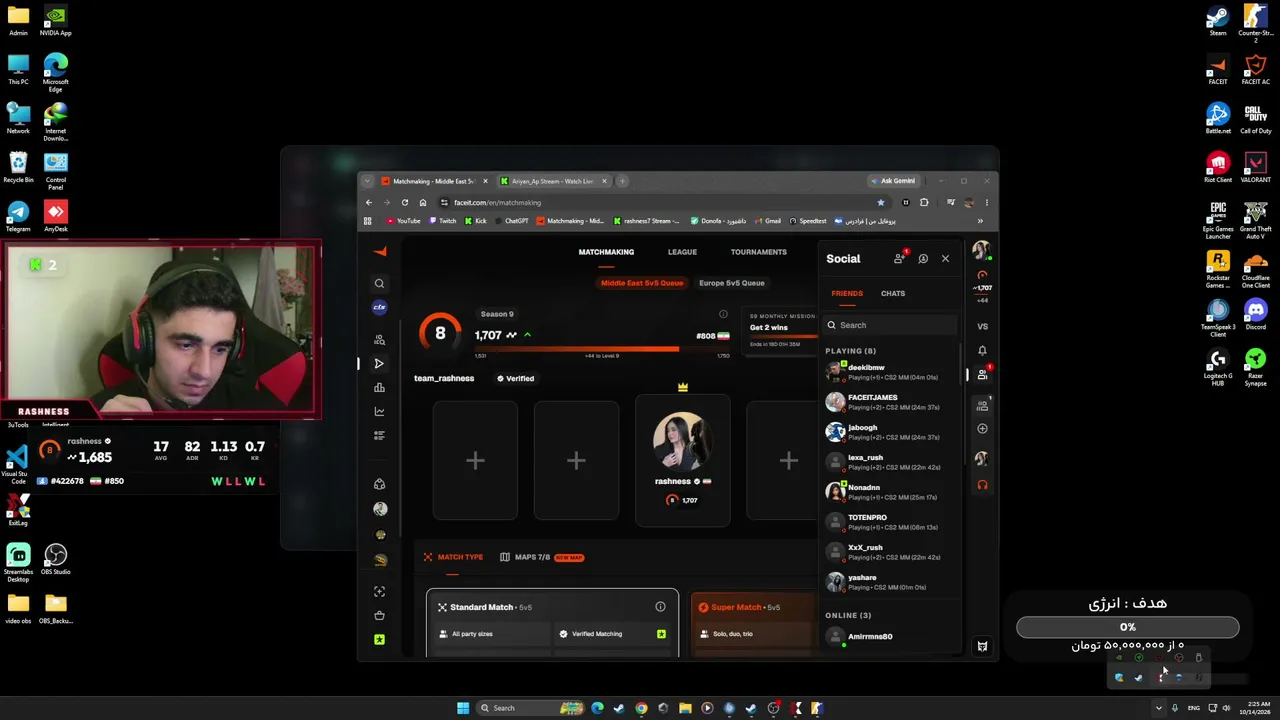Open the FACEIT search icon in sidebar

pos(379,283)
